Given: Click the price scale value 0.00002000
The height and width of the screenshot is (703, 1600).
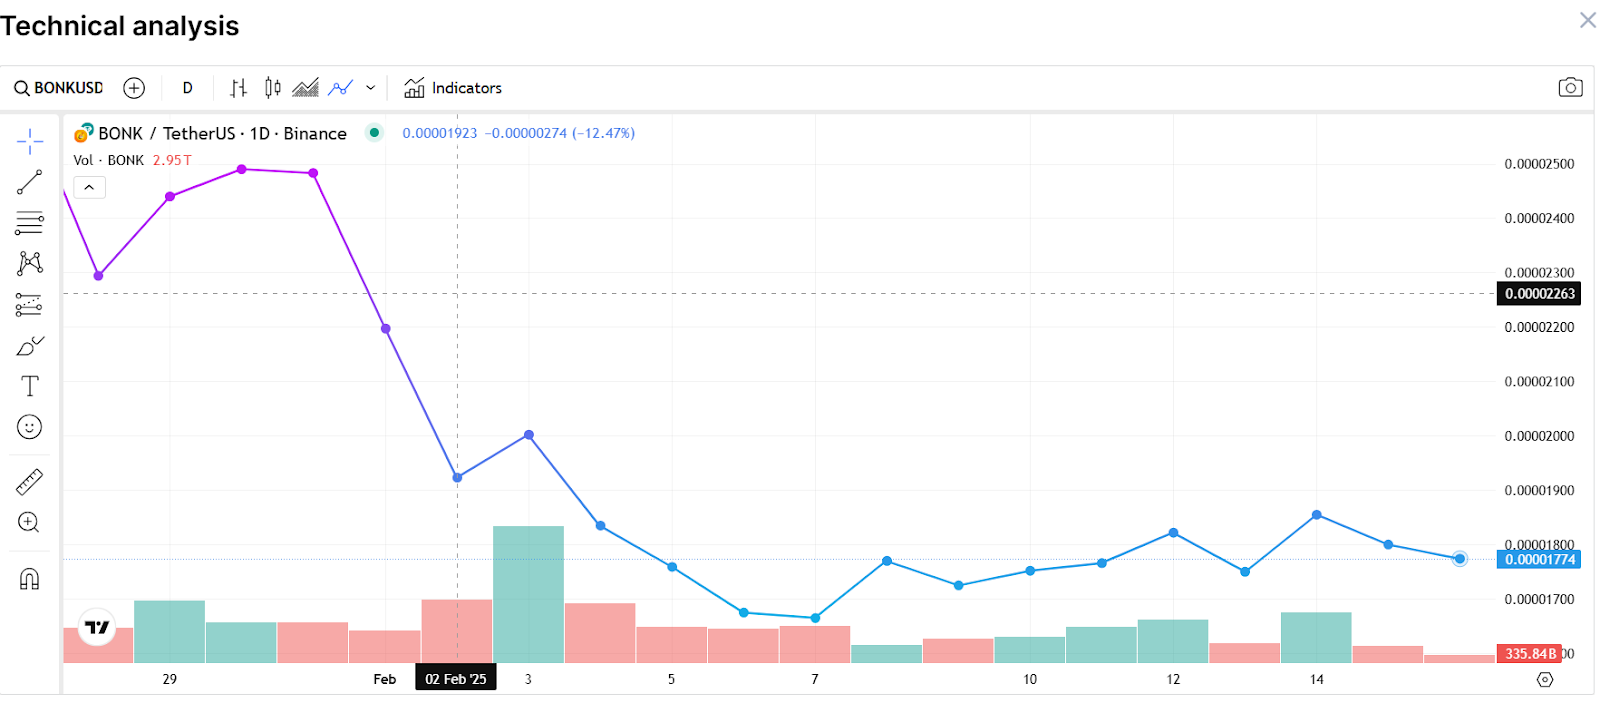Looking at the screenshot, I should pos(1539,436).
